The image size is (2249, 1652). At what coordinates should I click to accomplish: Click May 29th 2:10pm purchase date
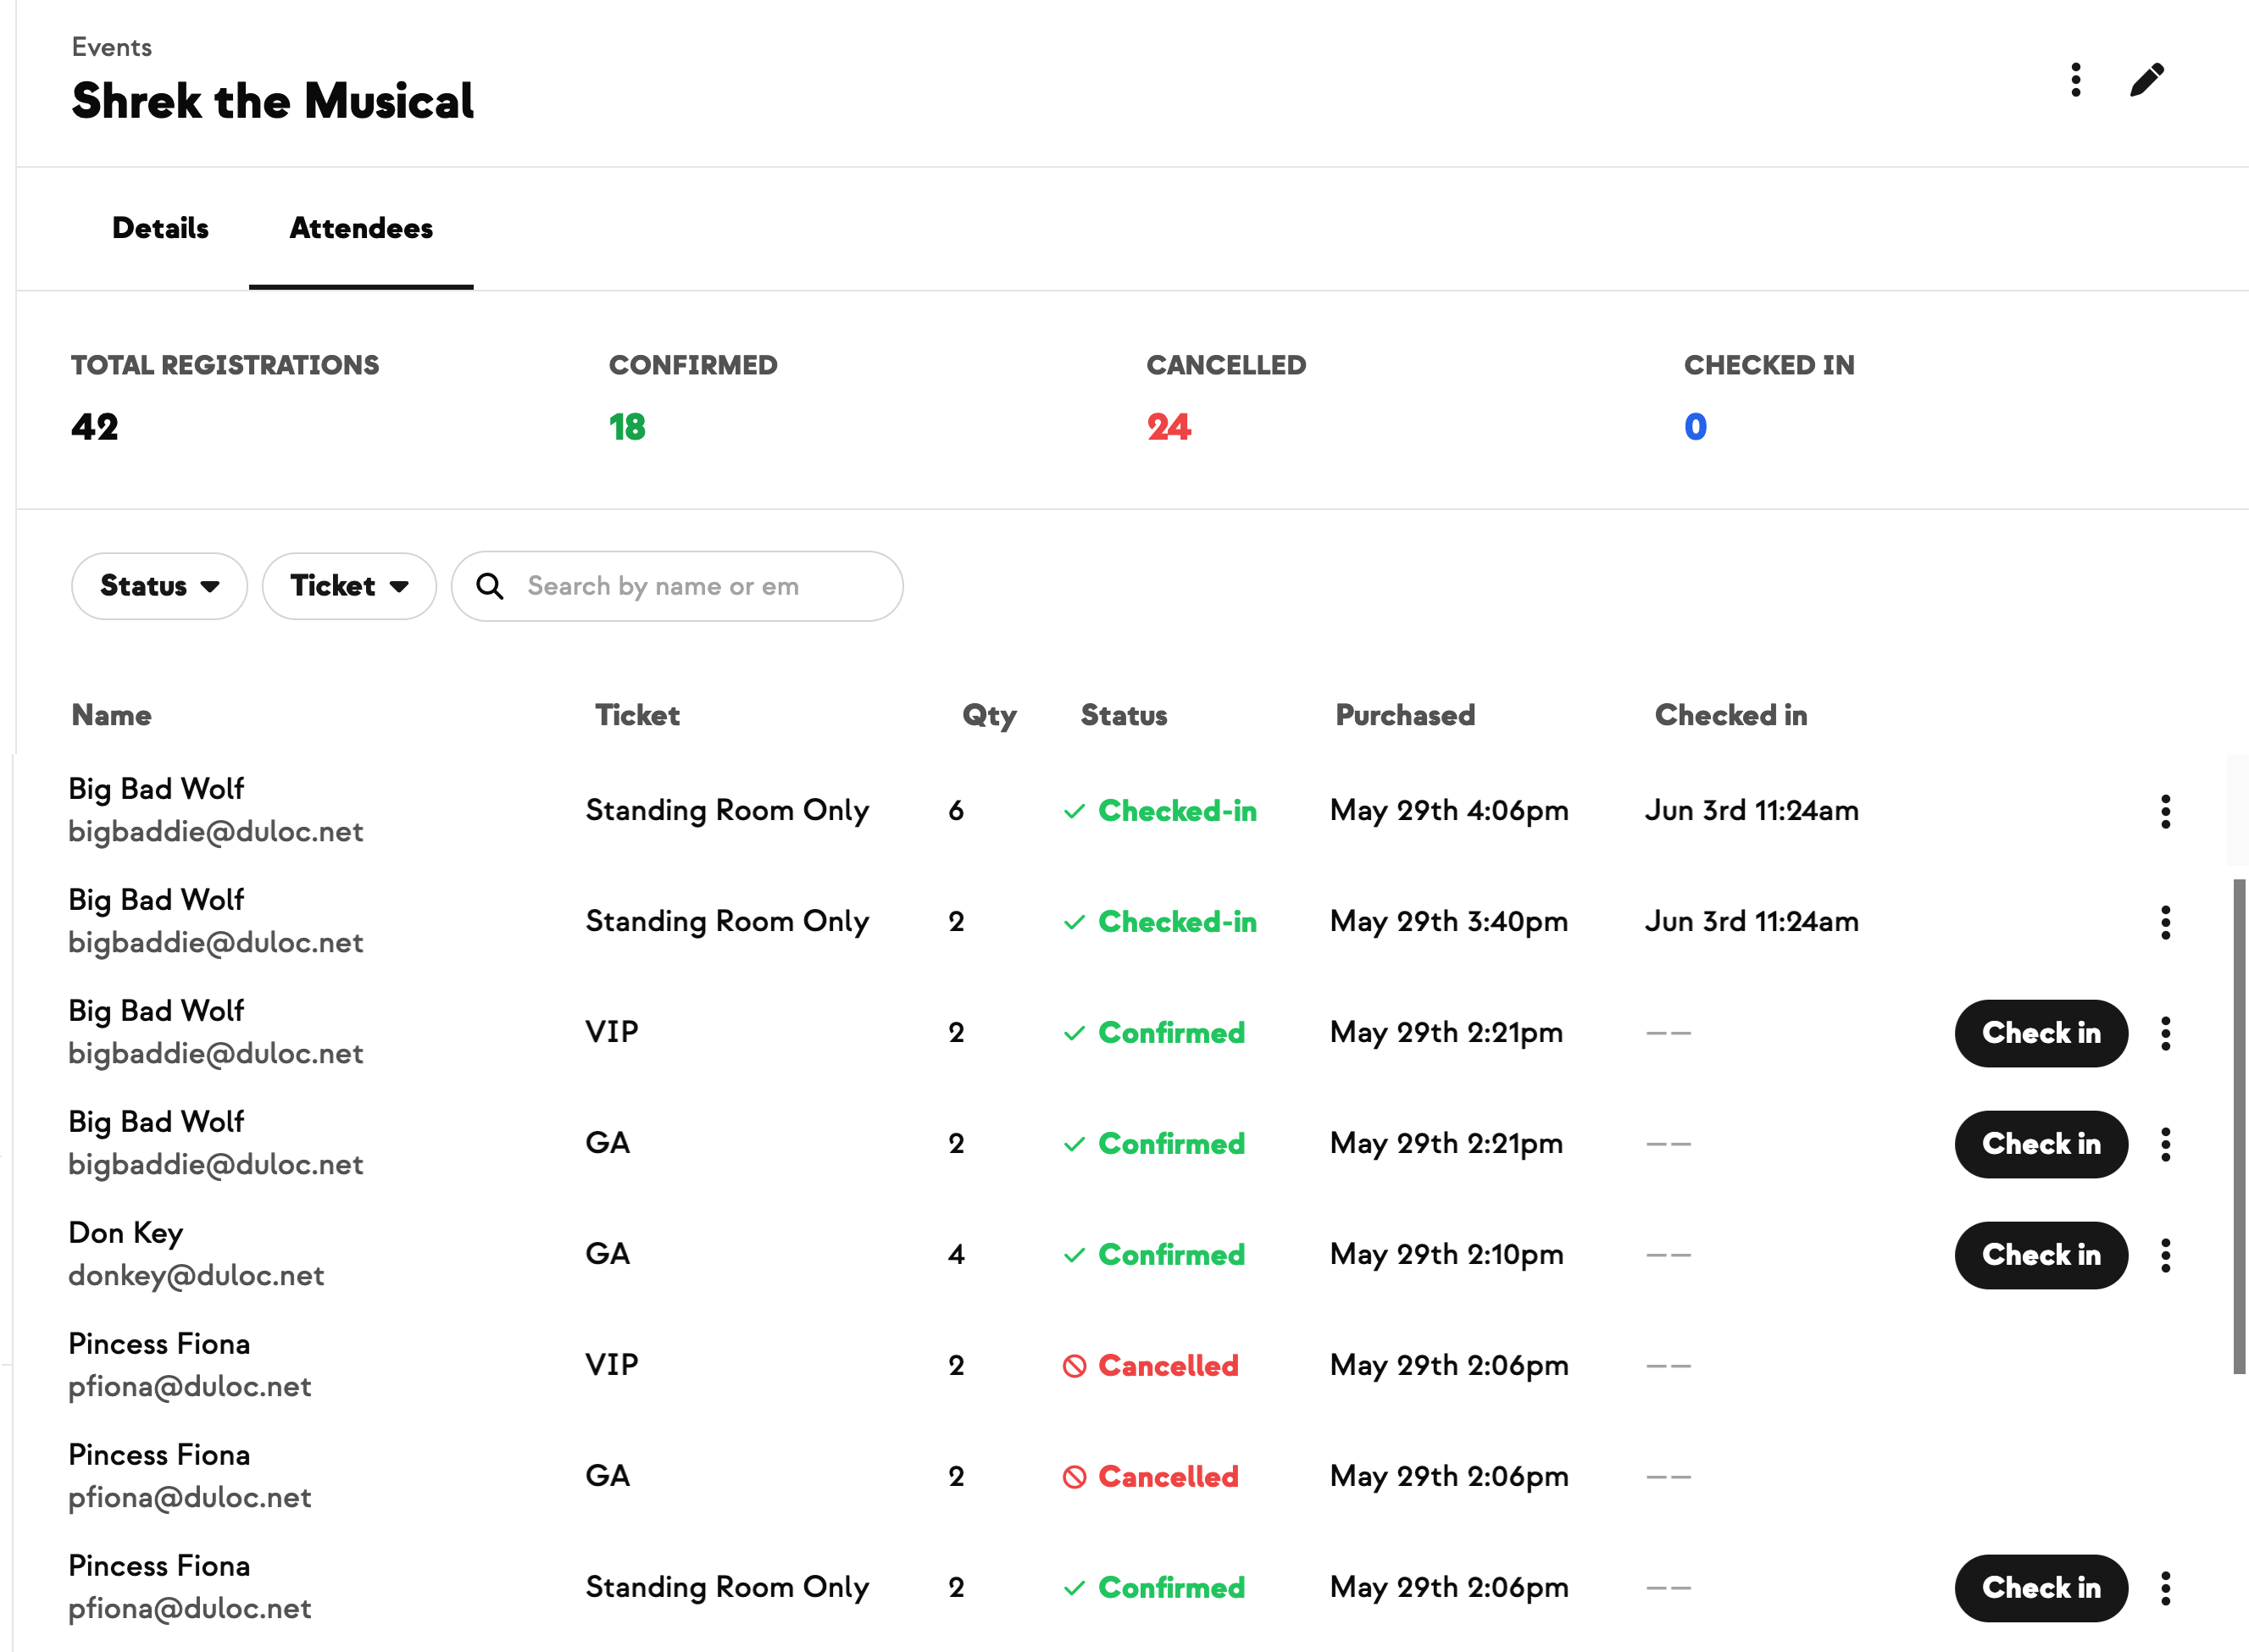1447,1255
